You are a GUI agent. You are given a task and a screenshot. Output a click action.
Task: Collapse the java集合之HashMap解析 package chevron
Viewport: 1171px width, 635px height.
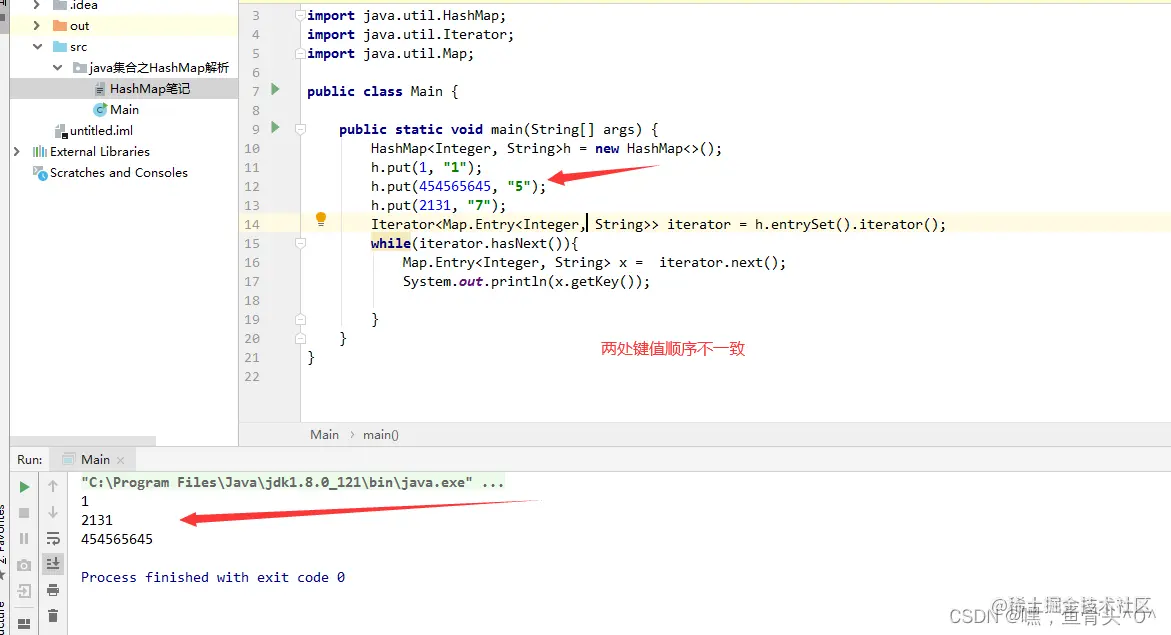tap(58, 67)
